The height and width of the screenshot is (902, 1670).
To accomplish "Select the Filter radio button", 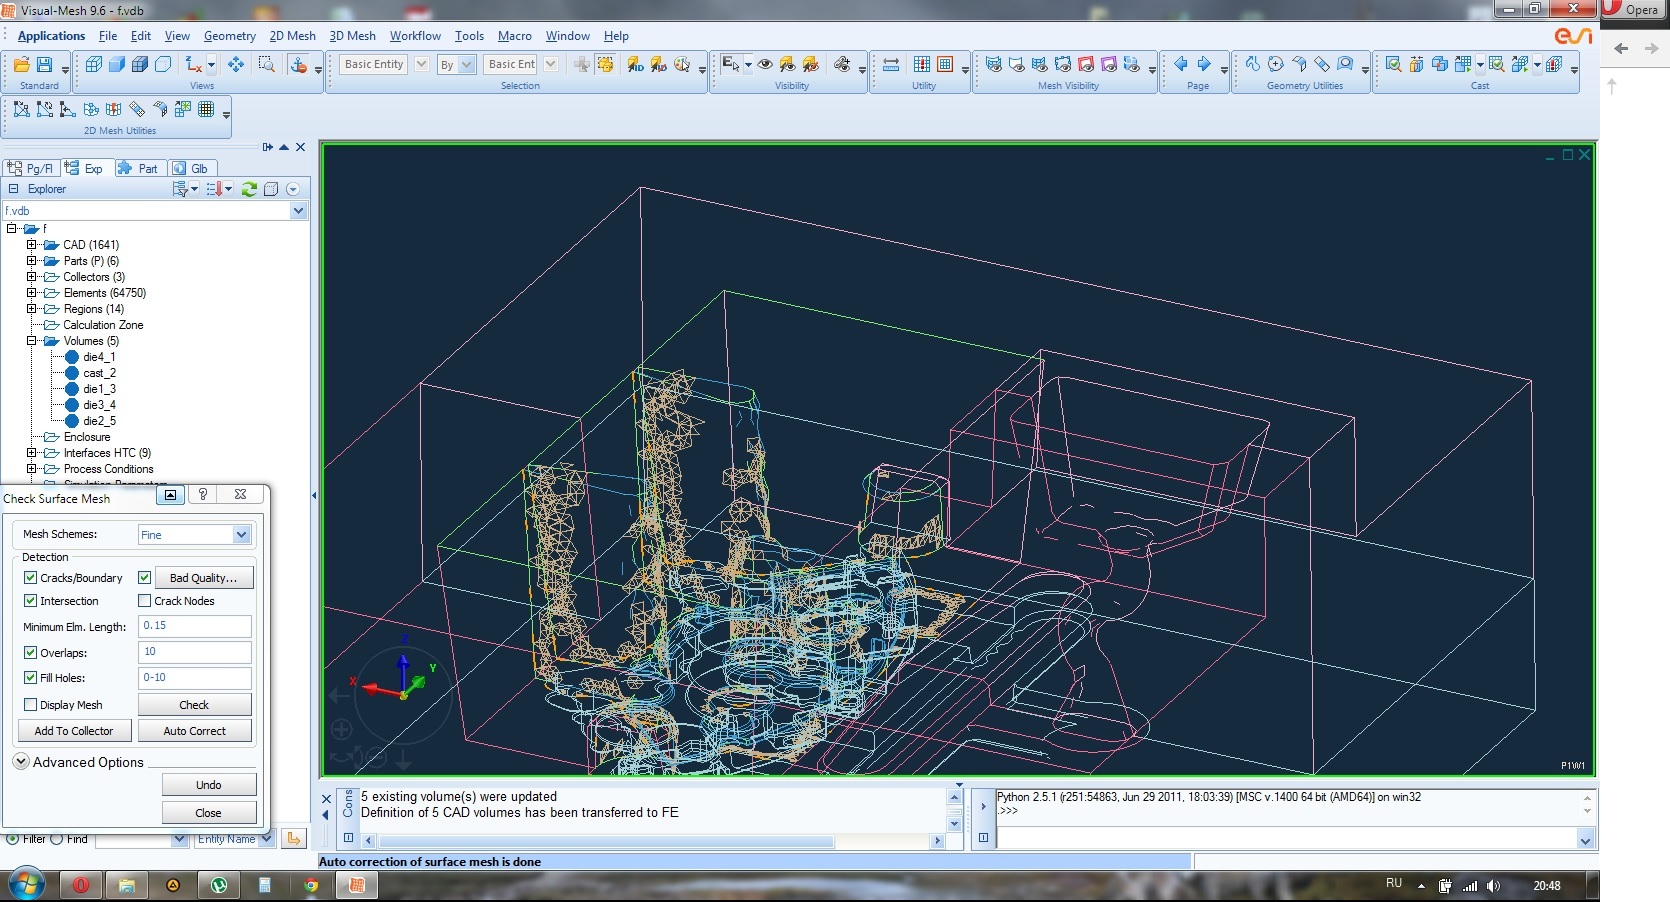I will coord(13,839).
